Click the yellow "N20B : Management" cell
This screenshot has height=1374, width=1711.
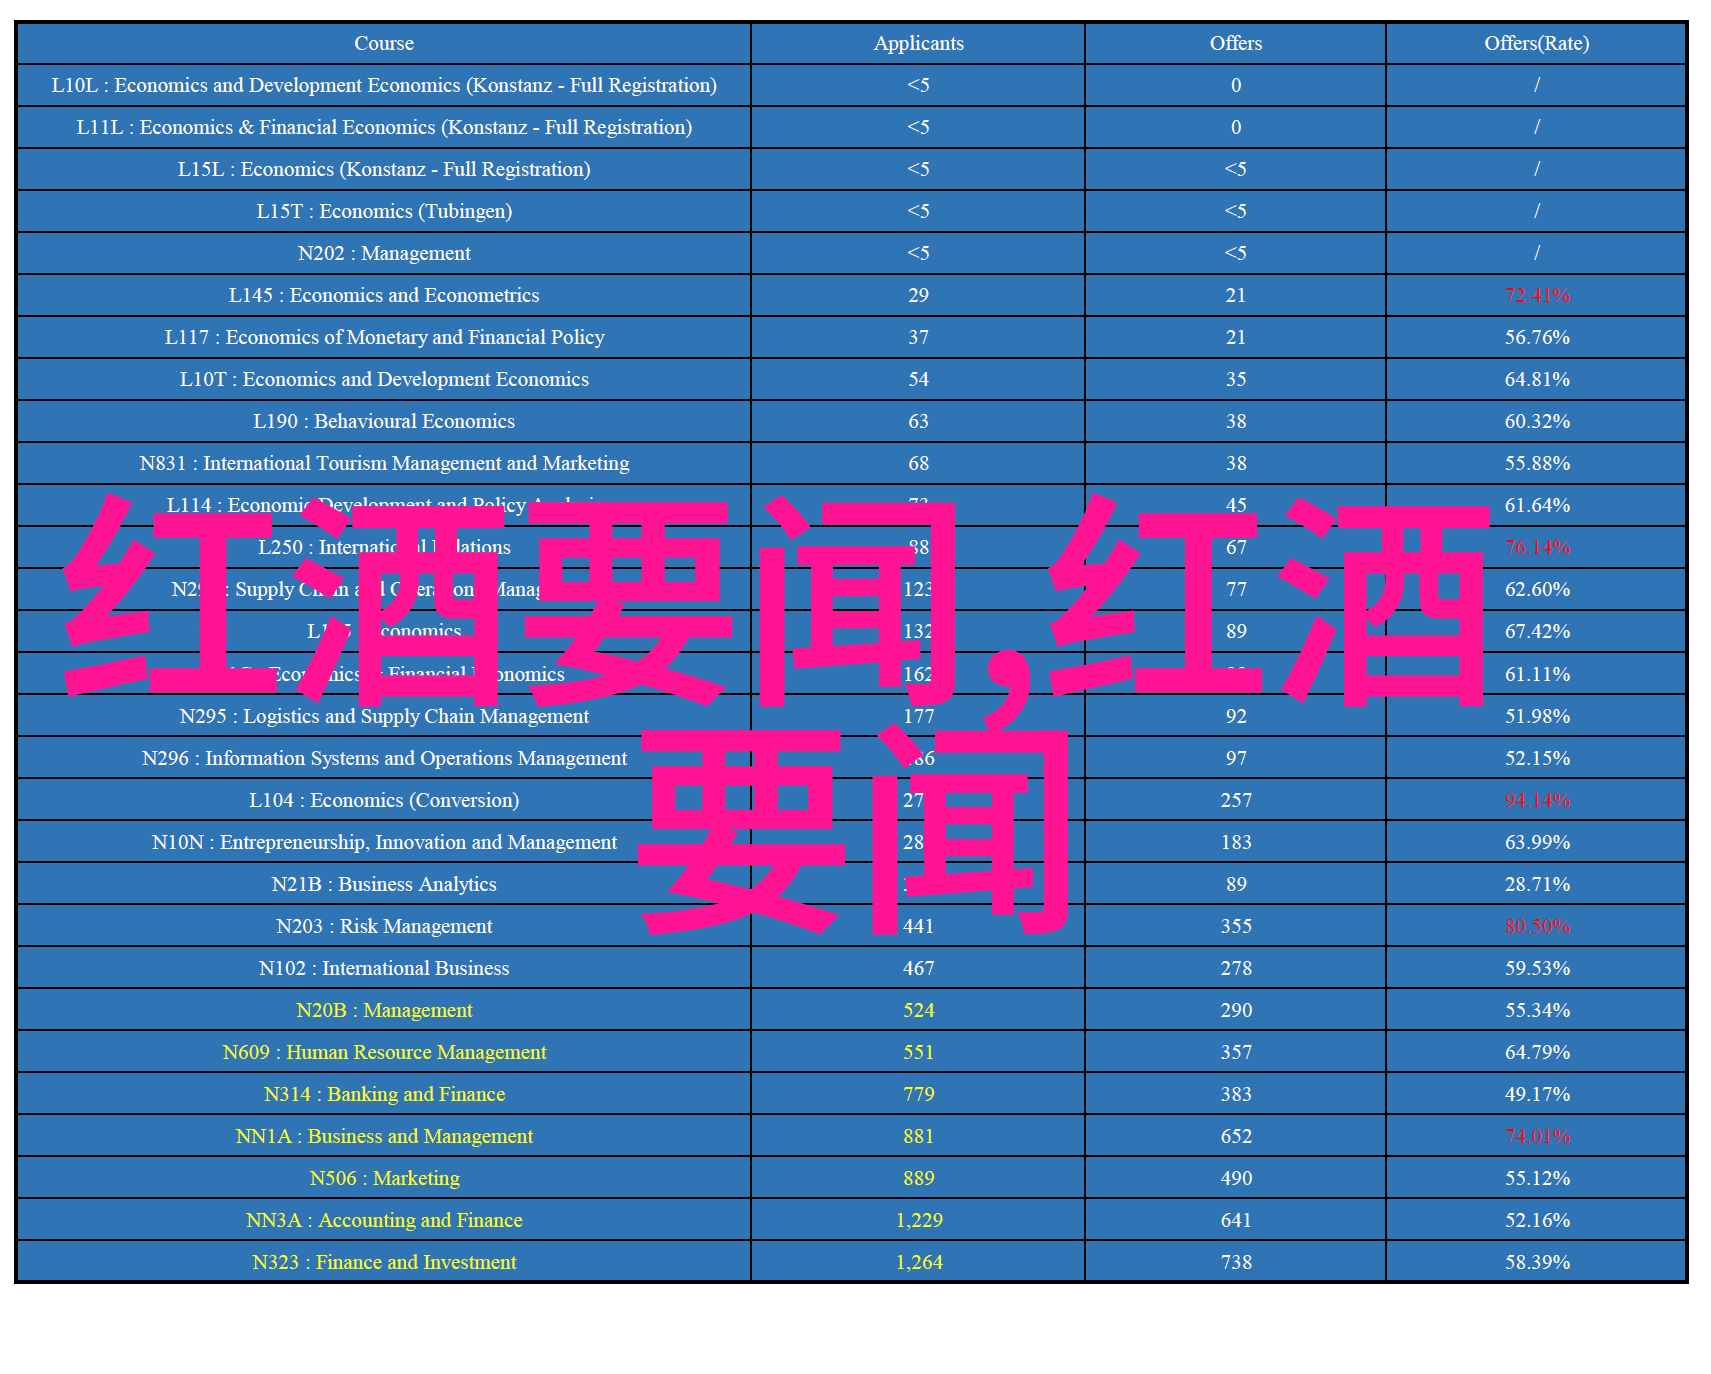(384, 1010)
